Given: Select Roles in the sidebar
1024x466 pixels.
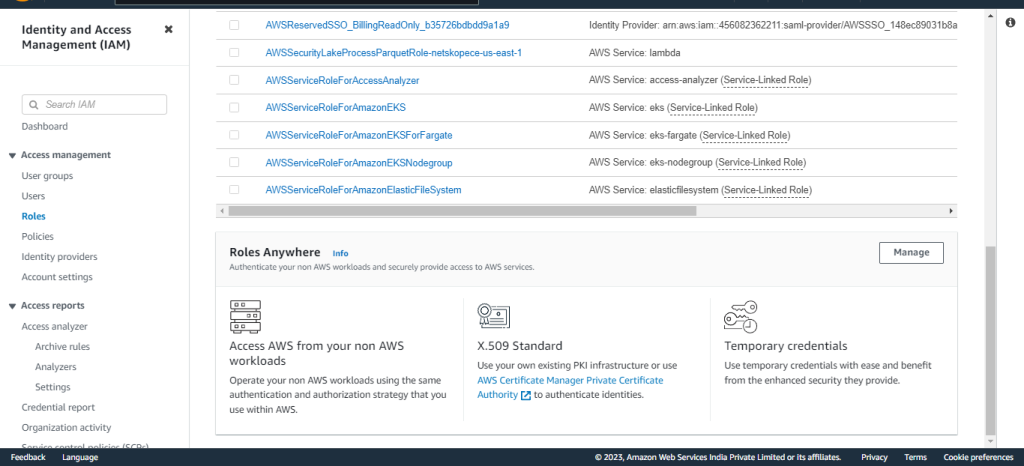Looking at the screenshot, I should 33,216.
